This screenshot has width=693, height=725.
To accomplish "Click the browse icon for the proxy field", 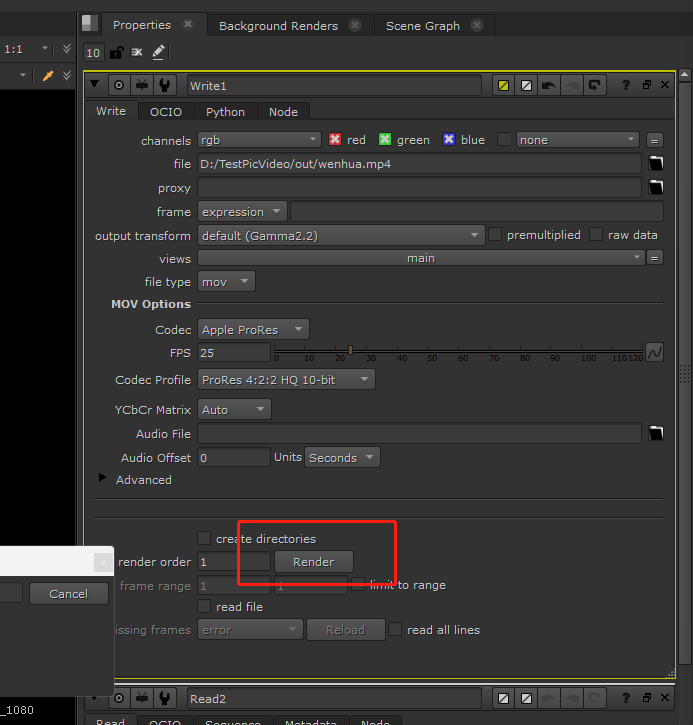I will pyautogui.click(x=656, y=188).
